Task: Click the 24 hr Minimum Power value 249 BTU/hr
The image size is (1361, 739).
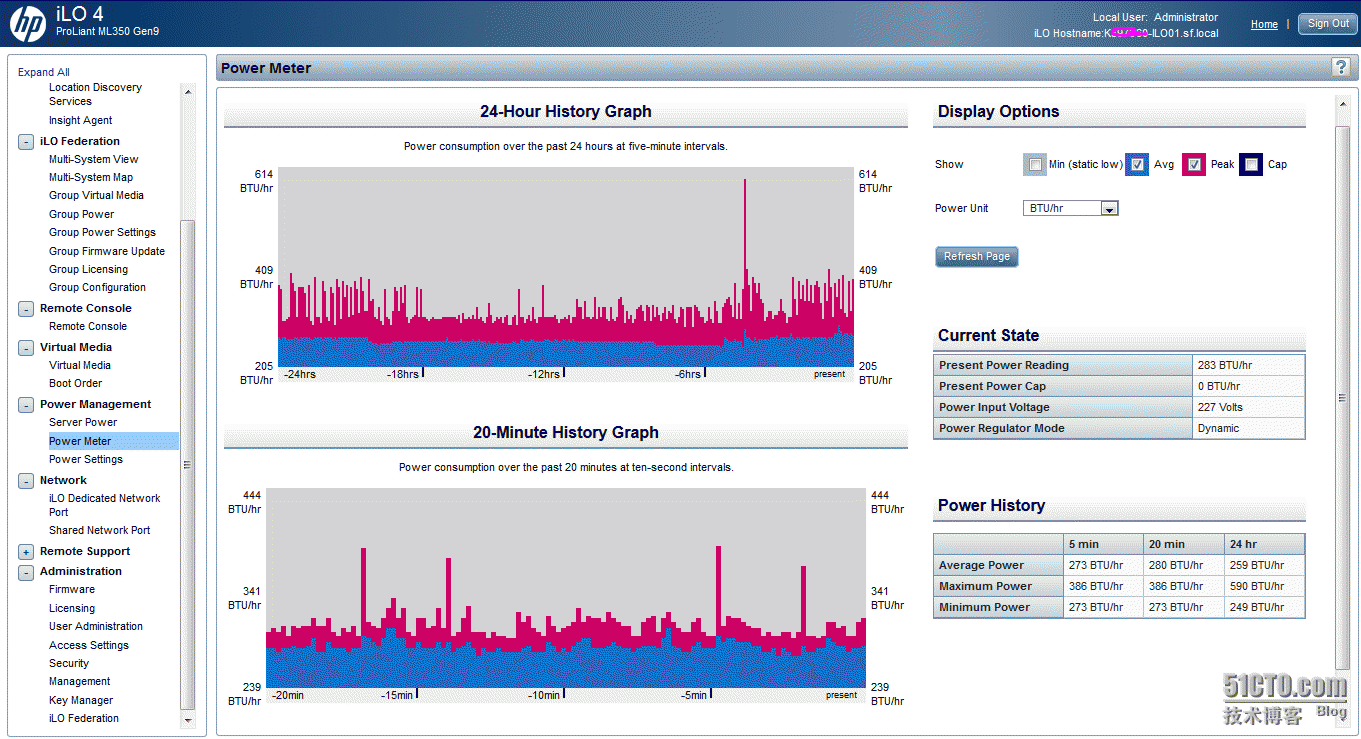Action: (1256, 607)
